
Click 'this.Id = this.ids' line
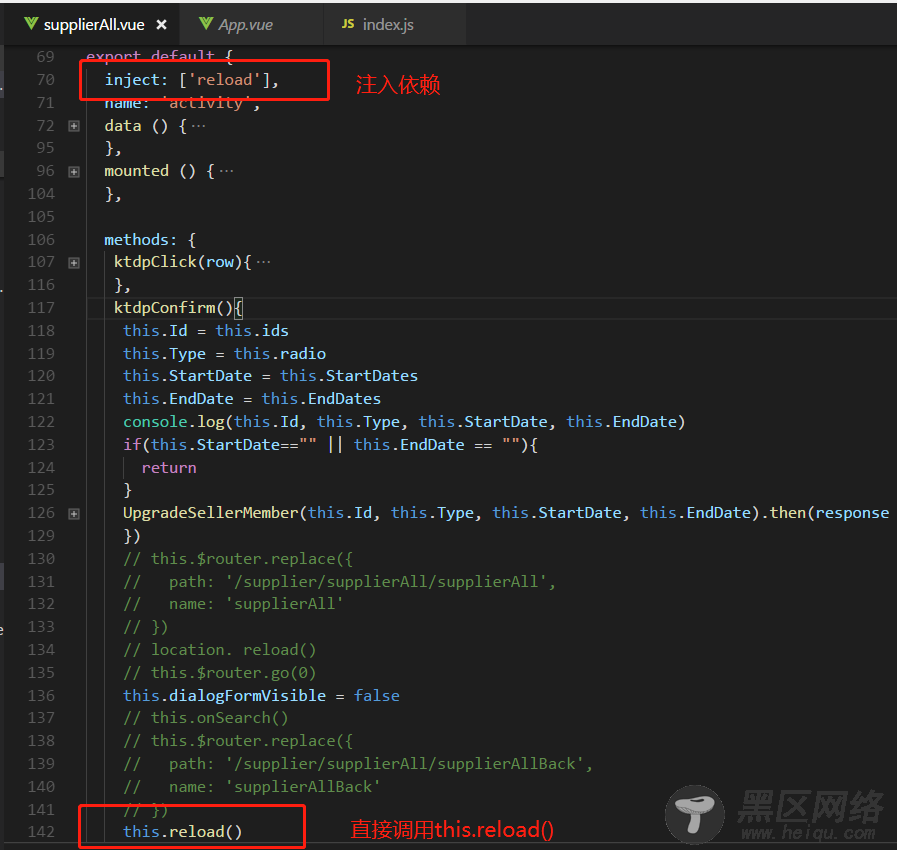[206, 331]
